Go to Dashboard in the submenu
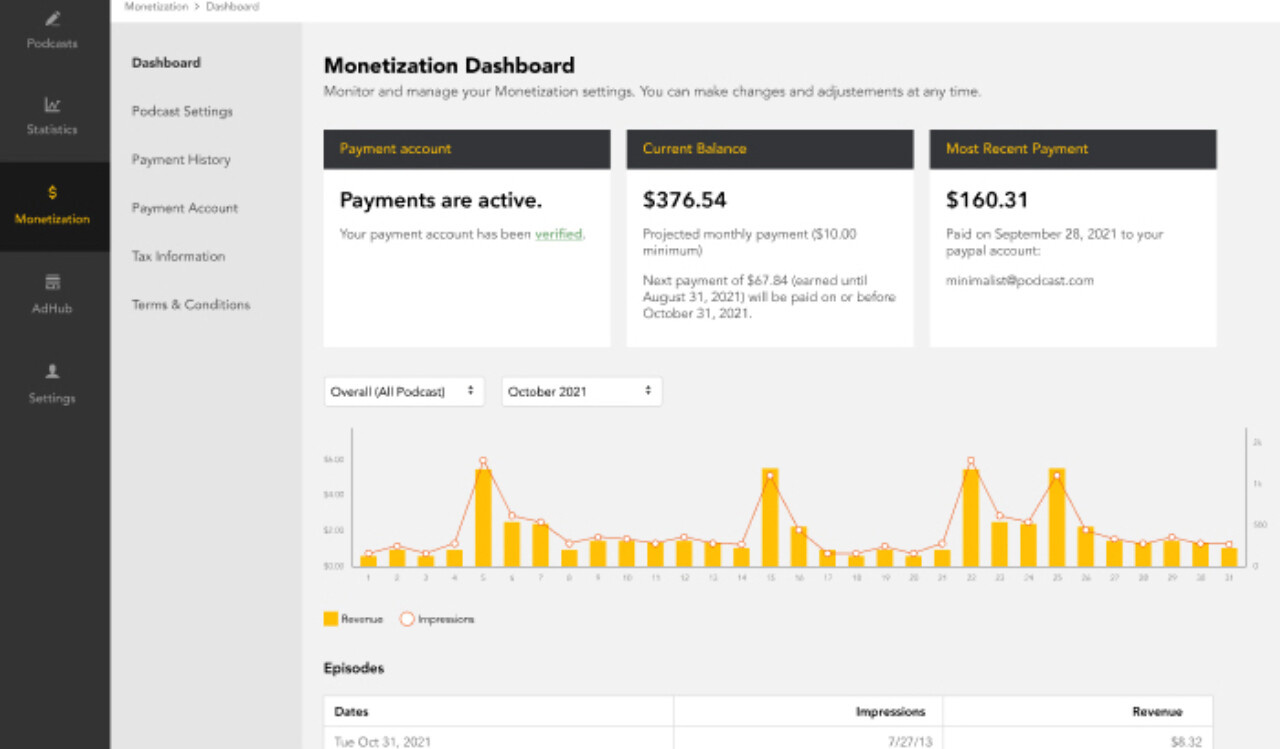The width and height of the screenshot is (1280, 749). pyautogui.click(x=166, y=63)
